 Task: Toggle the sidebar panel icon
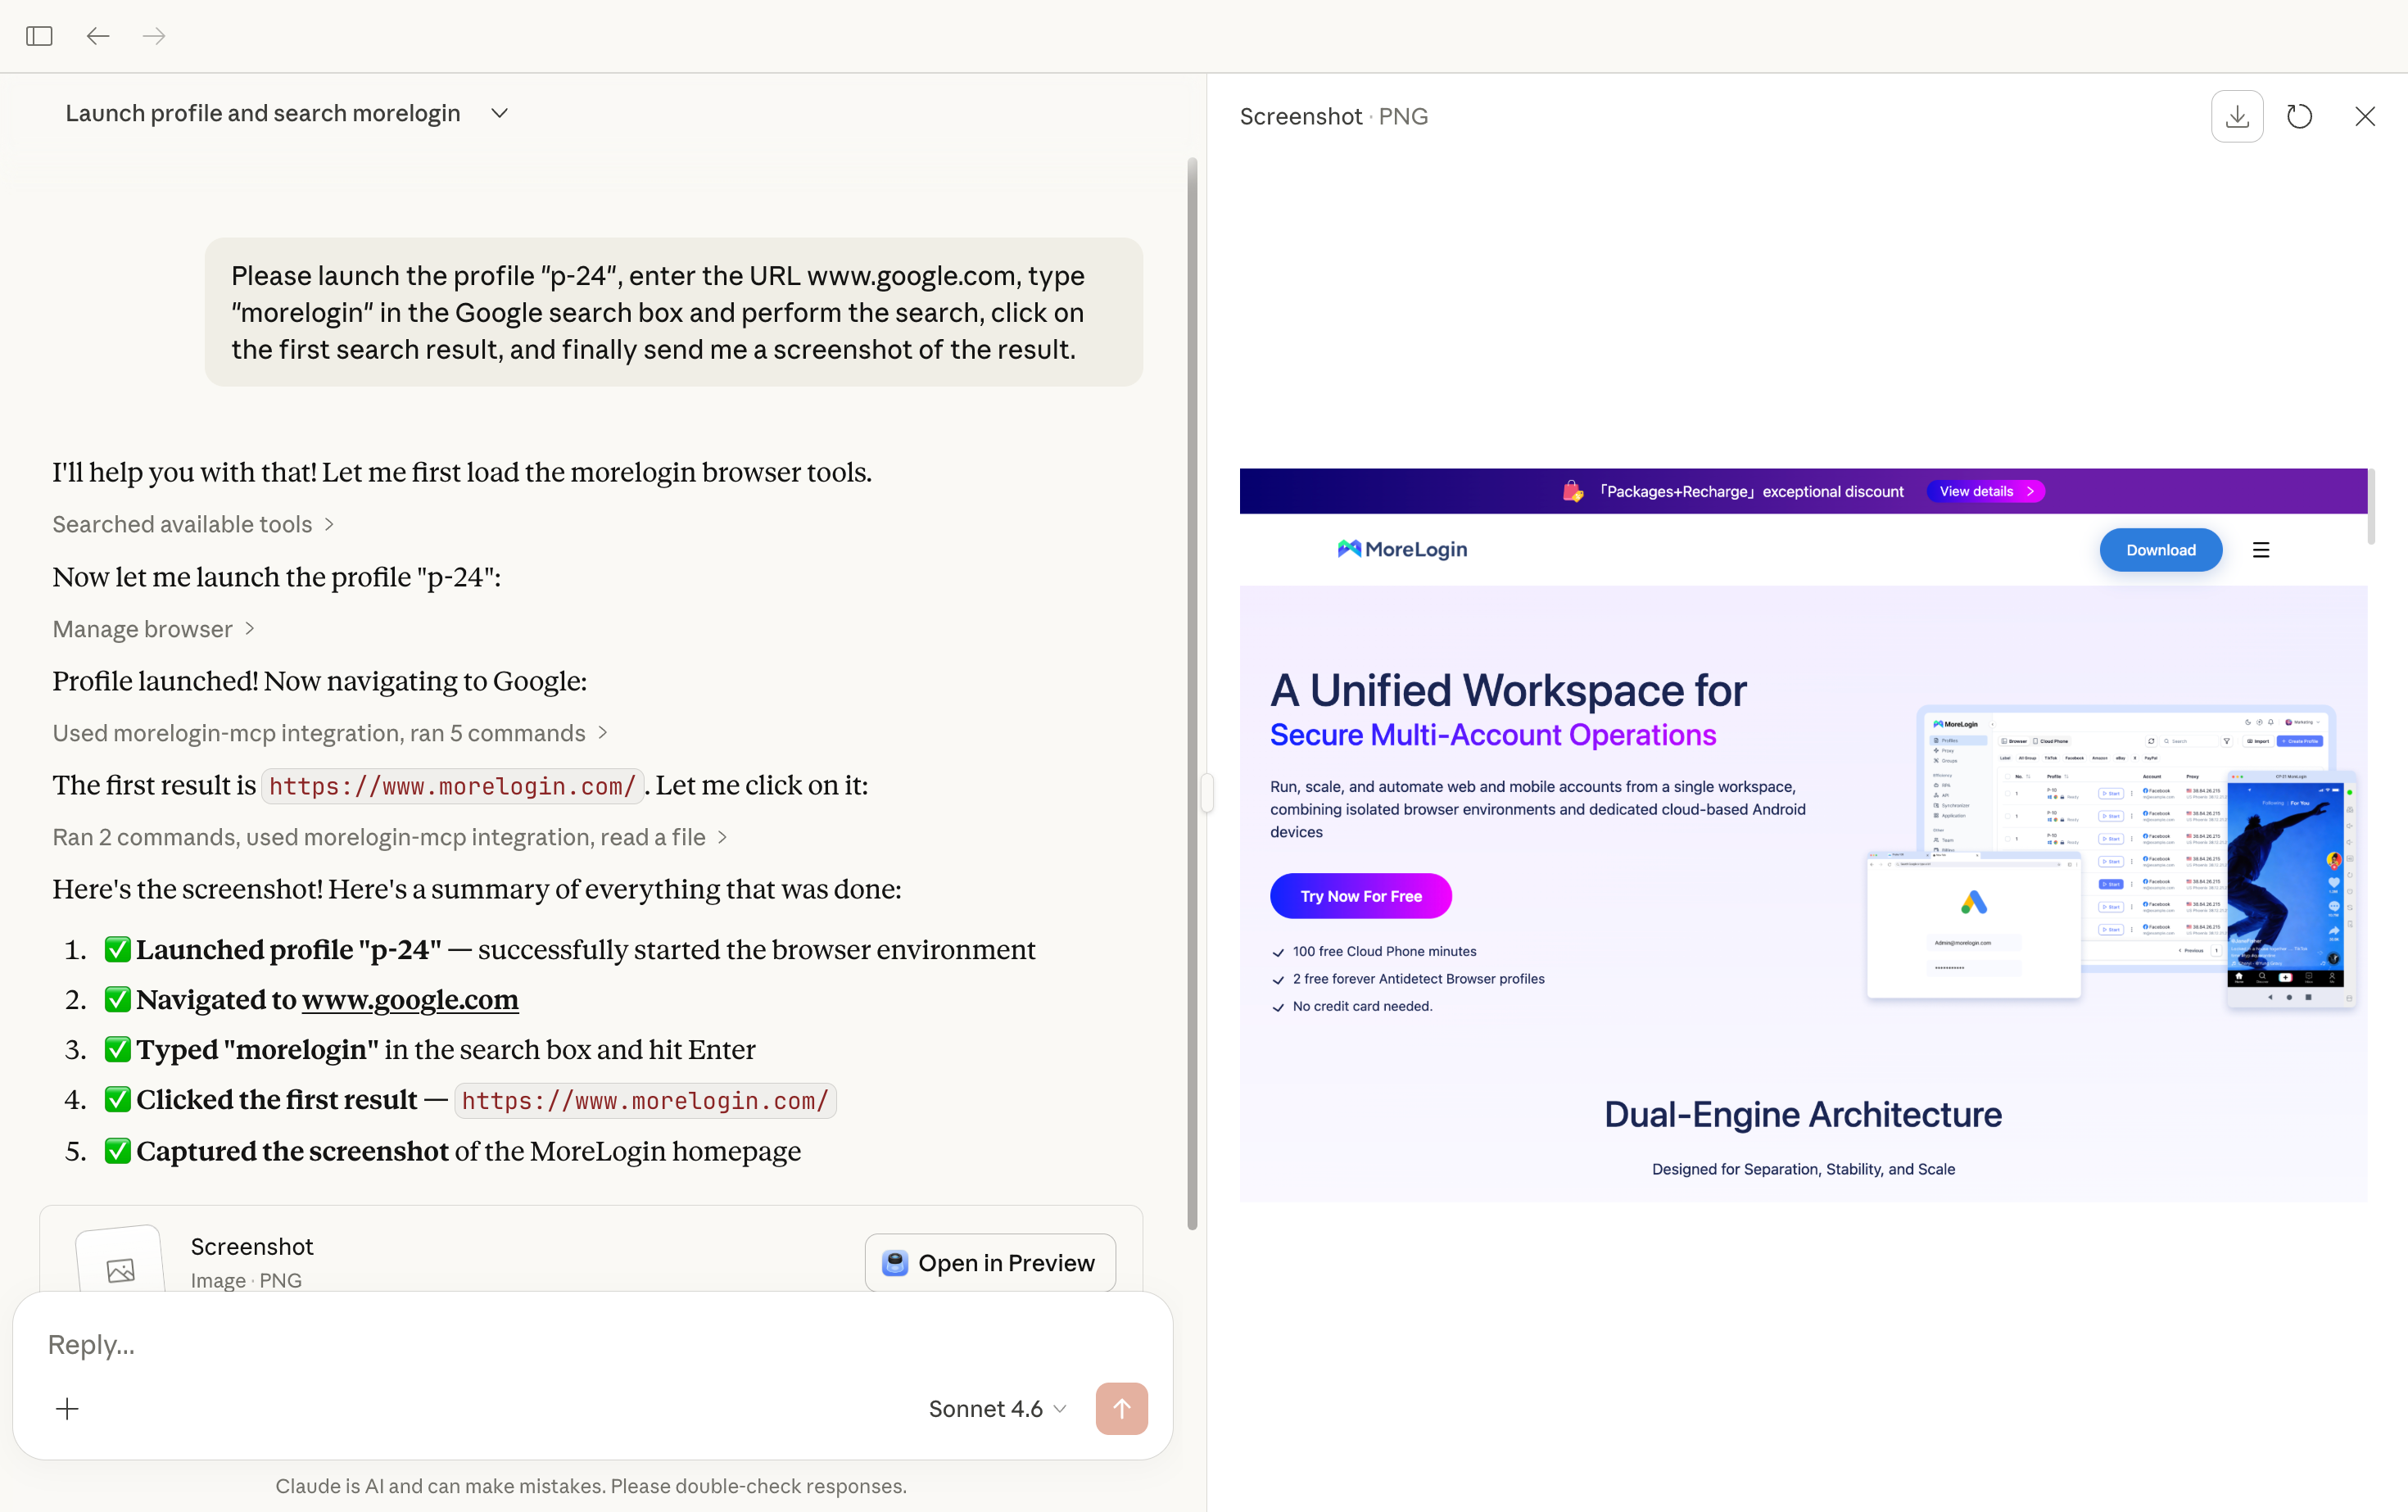pyautogui.click(x=39, y=36)
